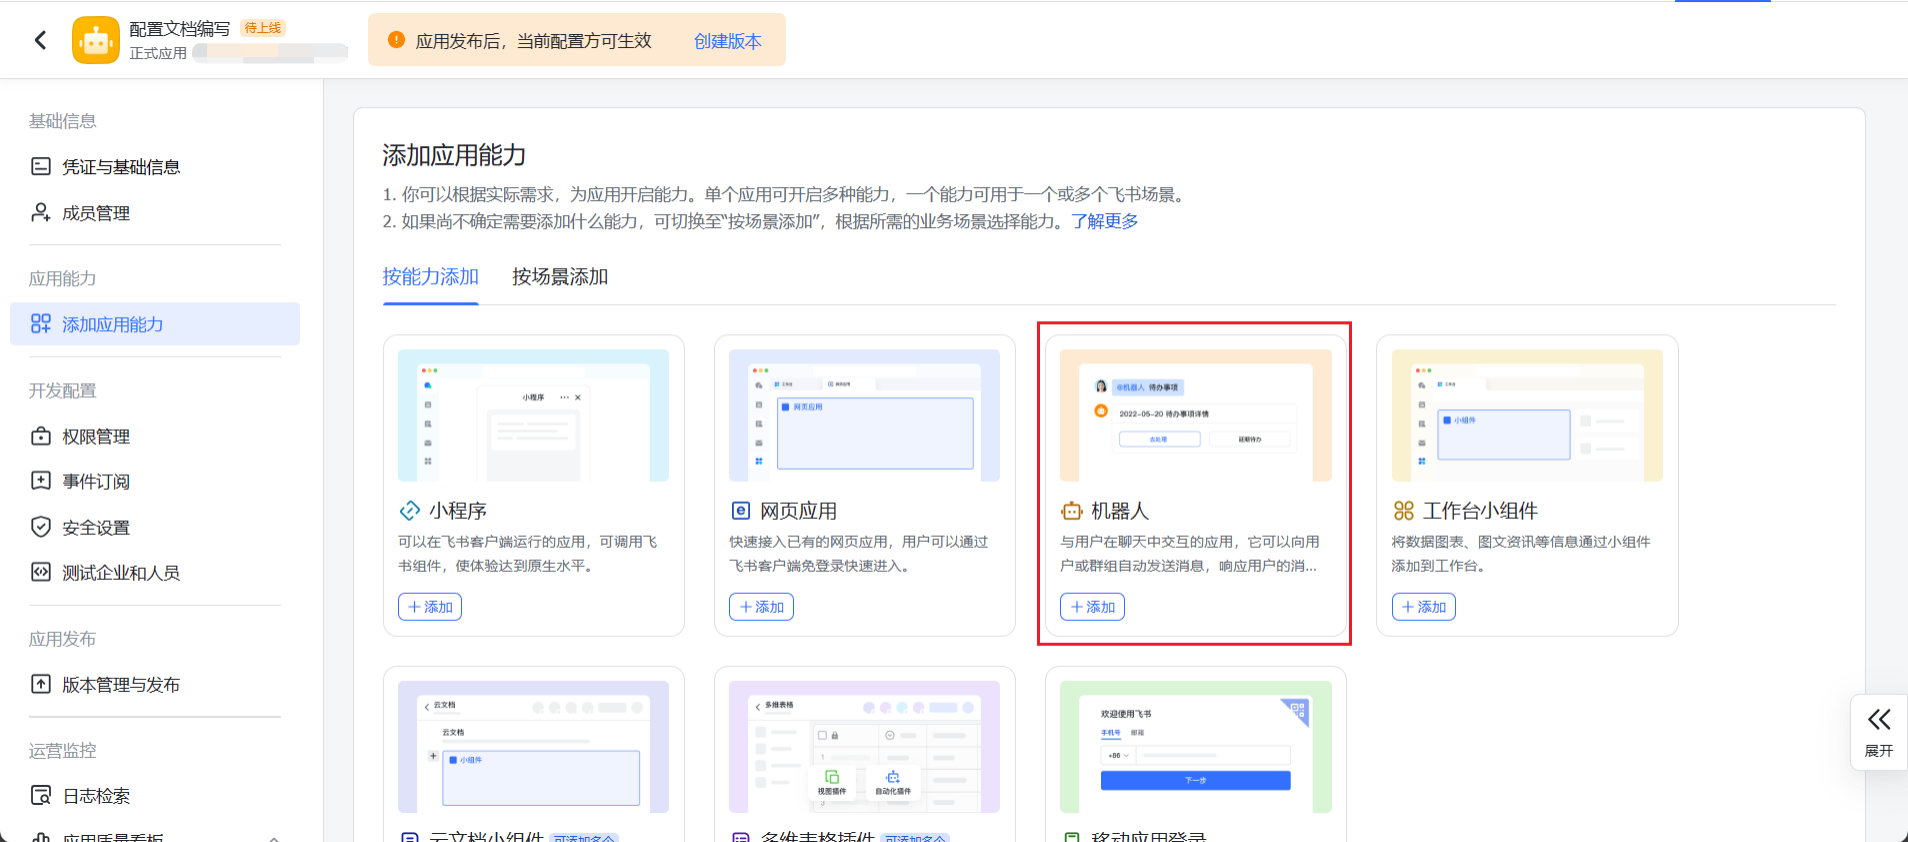Click the 安全设置 shield icon
The width and height of the screenshot is (1908, 842).
pyautogui.click(x=41, y=527)
